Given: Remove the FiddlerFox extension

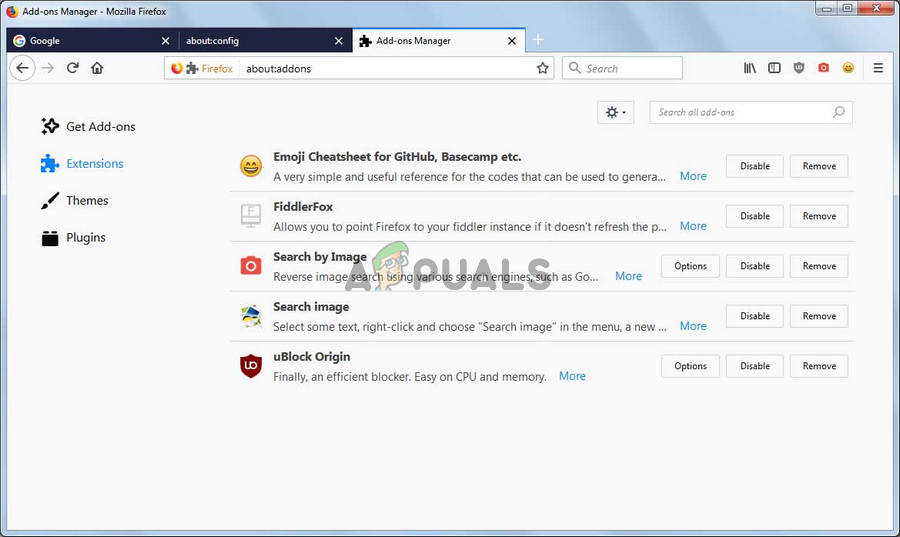Looking at the screenshot, I should (818, 216).
